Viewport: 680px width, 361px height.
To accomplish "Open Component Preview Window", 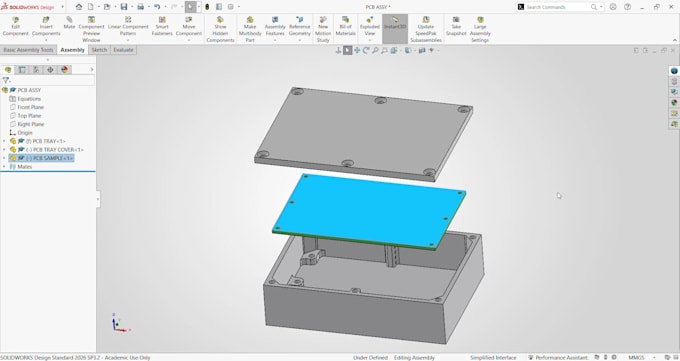I will (92, 29).
